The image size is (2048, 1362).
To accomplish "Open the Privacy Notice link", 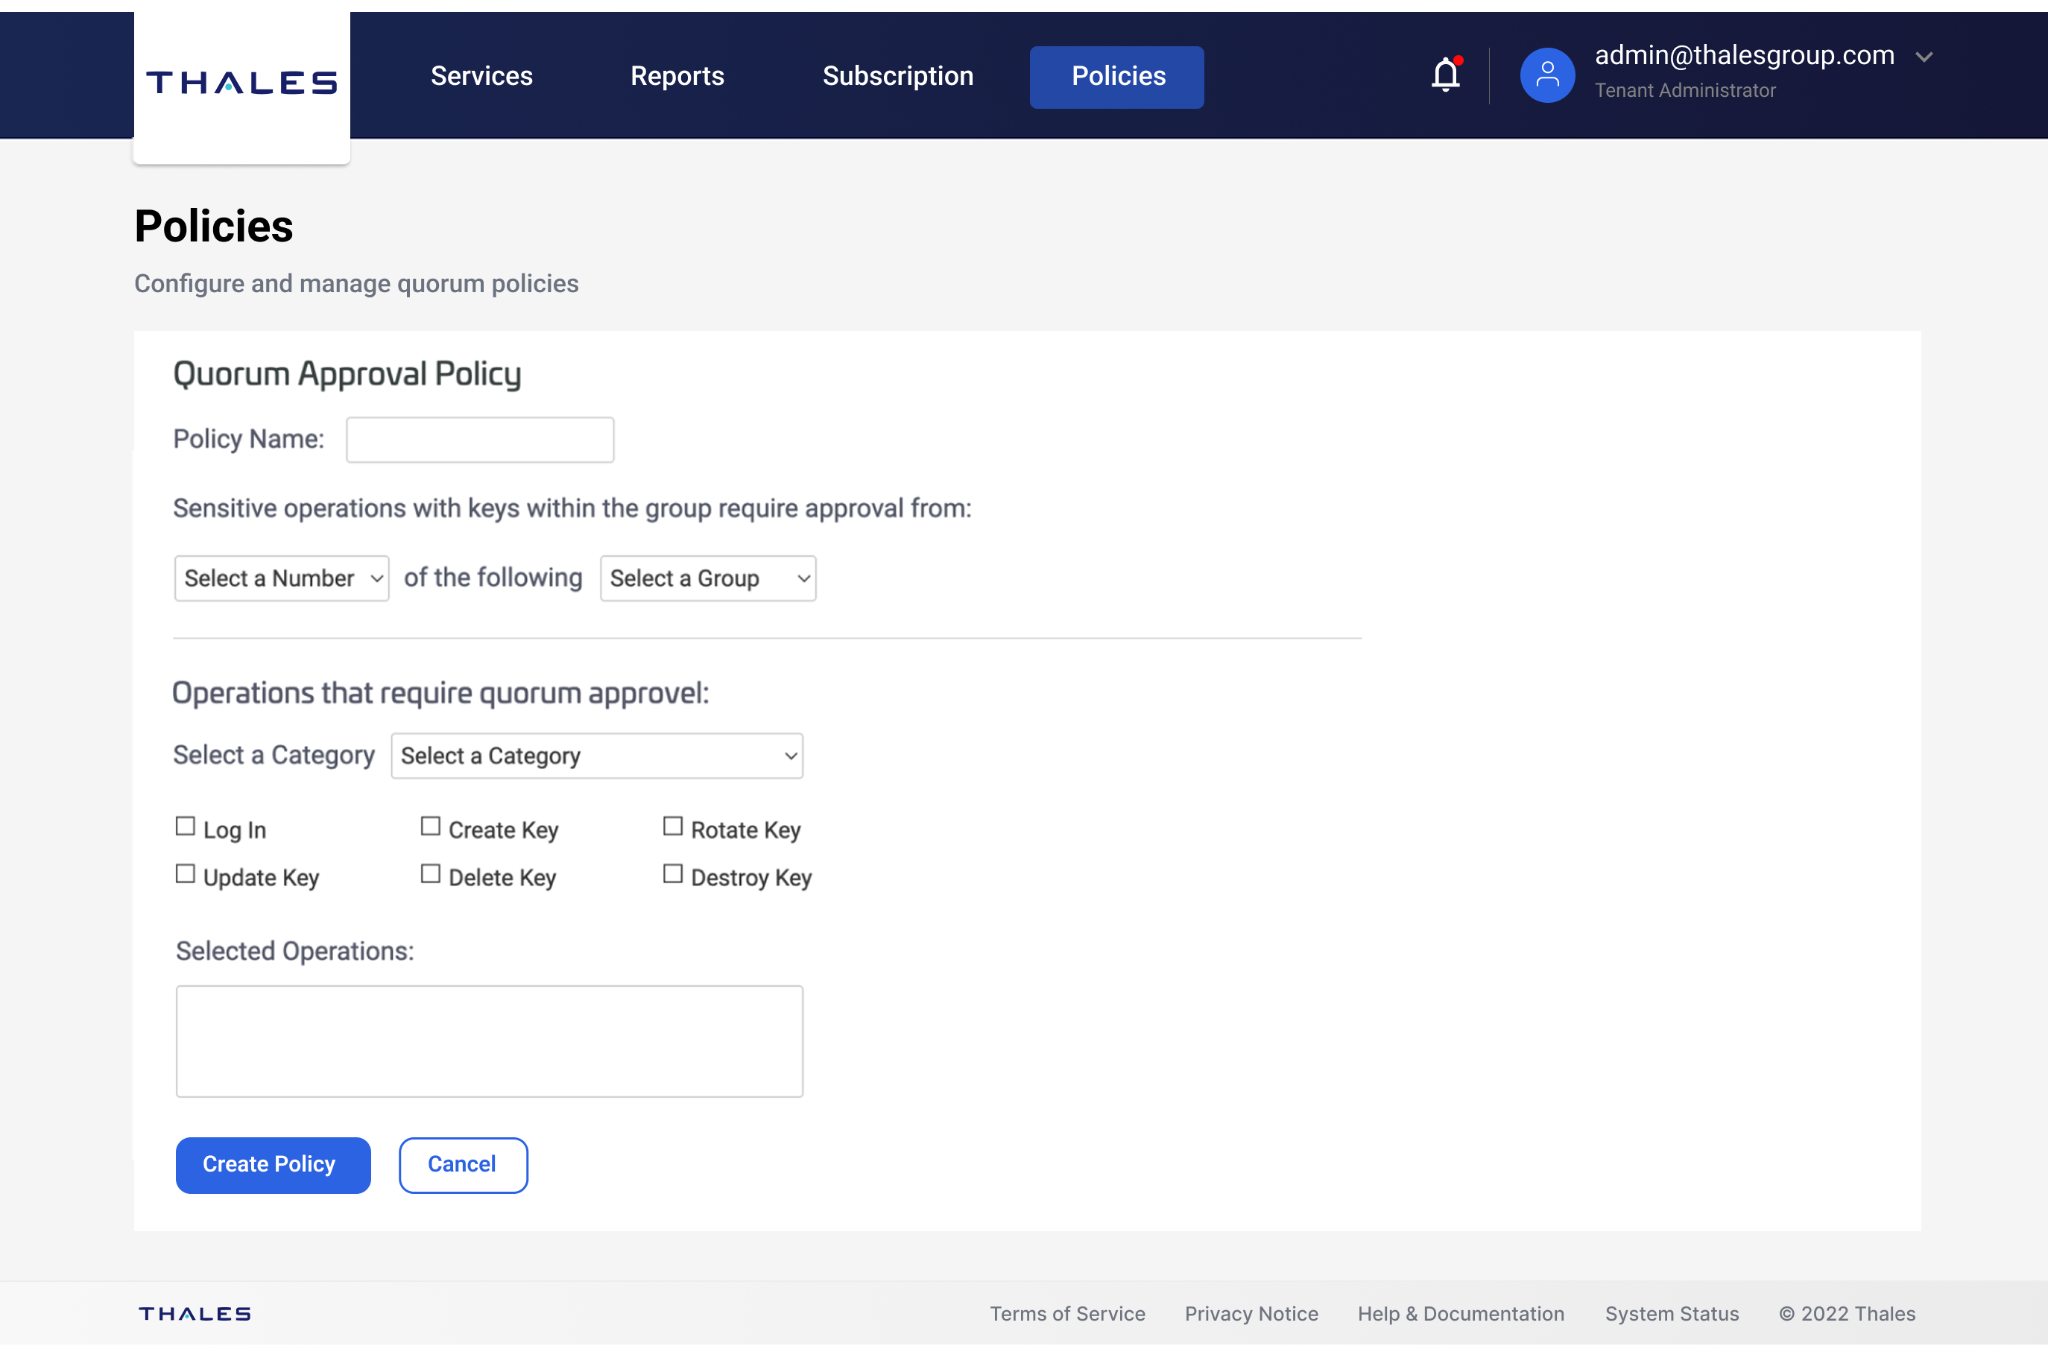I will 1251,1314.
